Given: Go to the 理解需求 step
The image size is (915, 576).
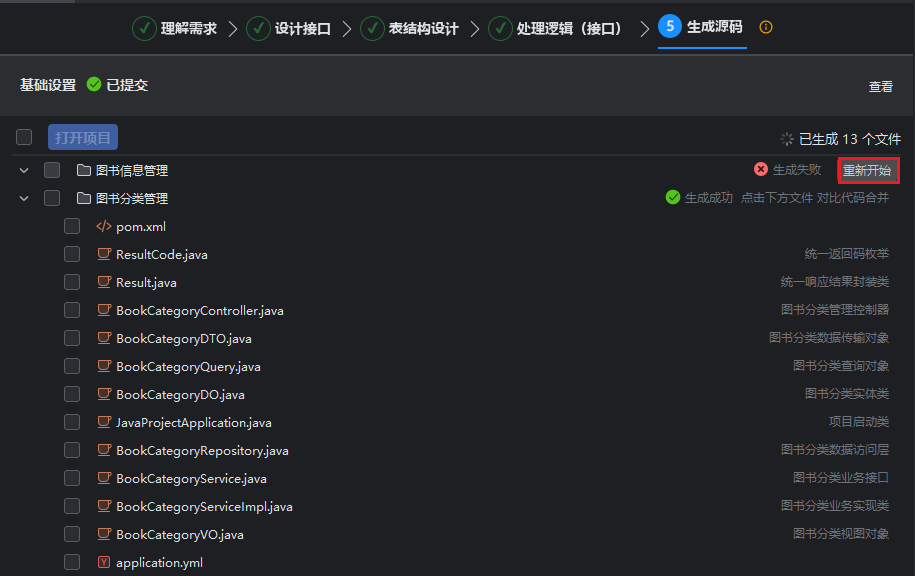Looking at the screenshot, I should pyautogui.click(x=176, y=29).
